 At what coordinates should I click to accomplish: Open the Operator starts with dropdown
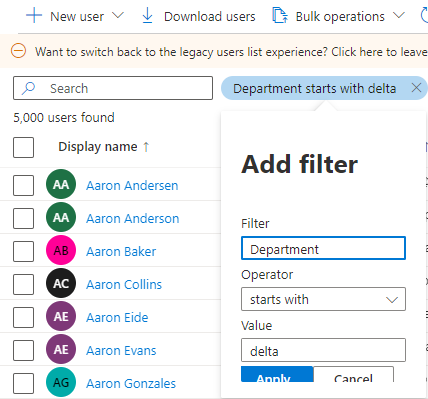pos(323,299)
